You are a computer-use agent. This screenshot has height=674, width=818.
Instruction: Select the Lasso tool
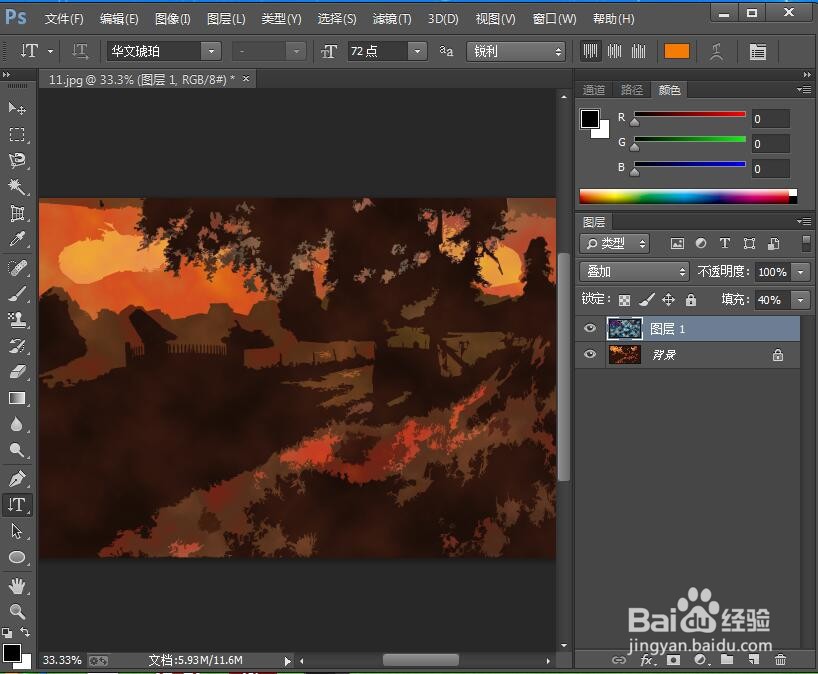tap(17, 160)
